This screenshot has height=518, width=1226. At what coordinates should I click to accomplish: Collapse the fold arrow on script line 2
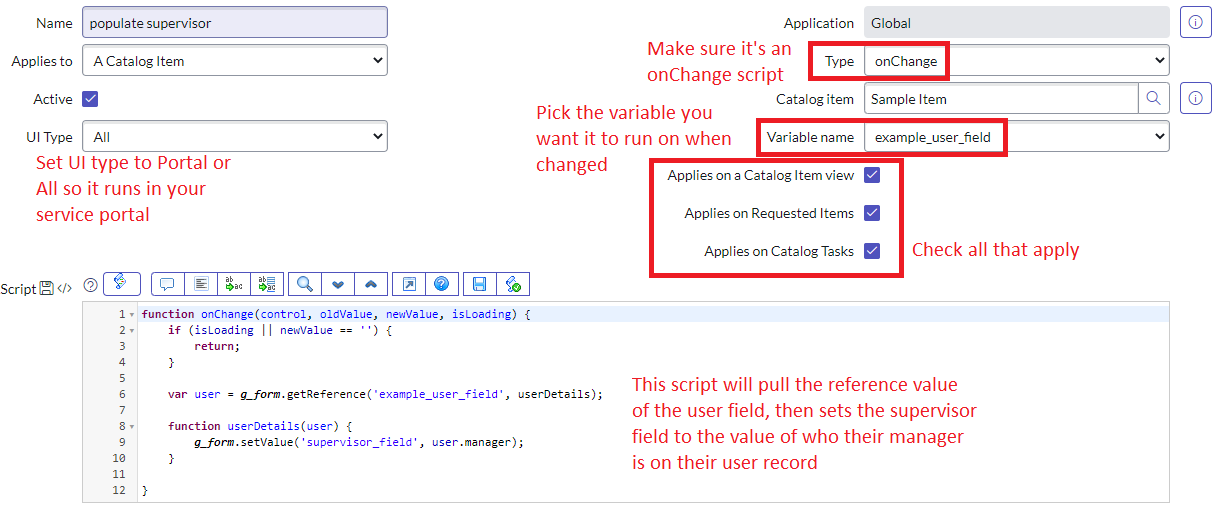point(132,330)
